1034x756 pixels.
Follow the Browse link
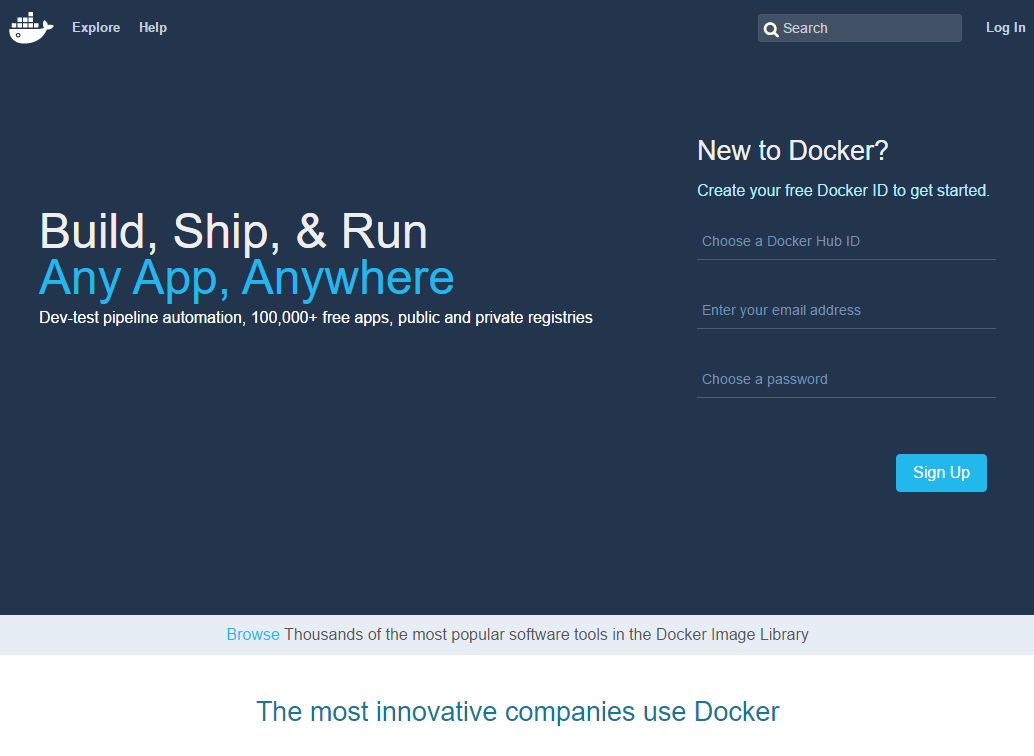[x=253, y=635]
